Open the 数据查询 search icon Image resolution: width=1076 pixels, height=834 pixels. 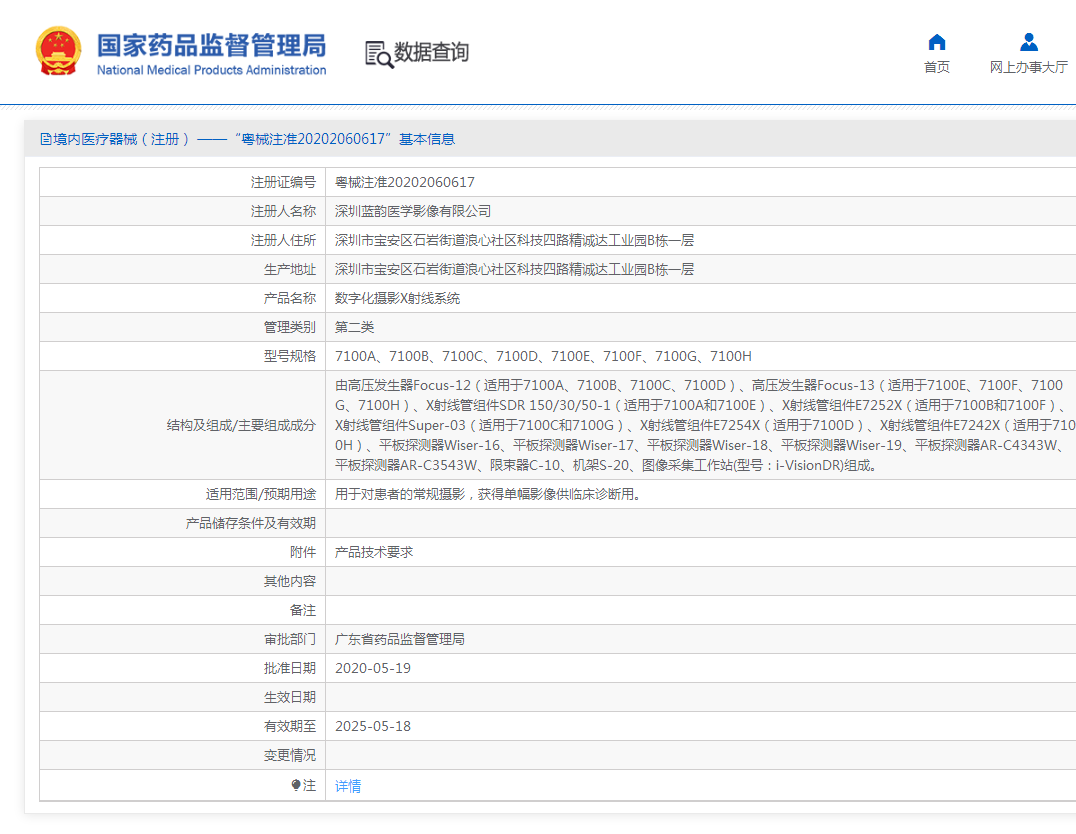tap(379, 54)
